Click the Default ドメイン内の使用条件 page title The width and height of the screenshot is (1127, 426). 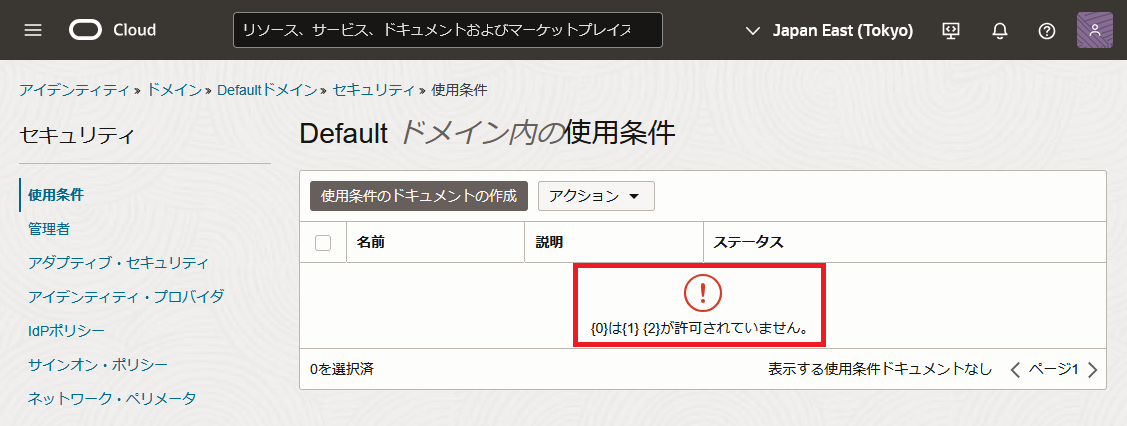click(x=487, y=134)
